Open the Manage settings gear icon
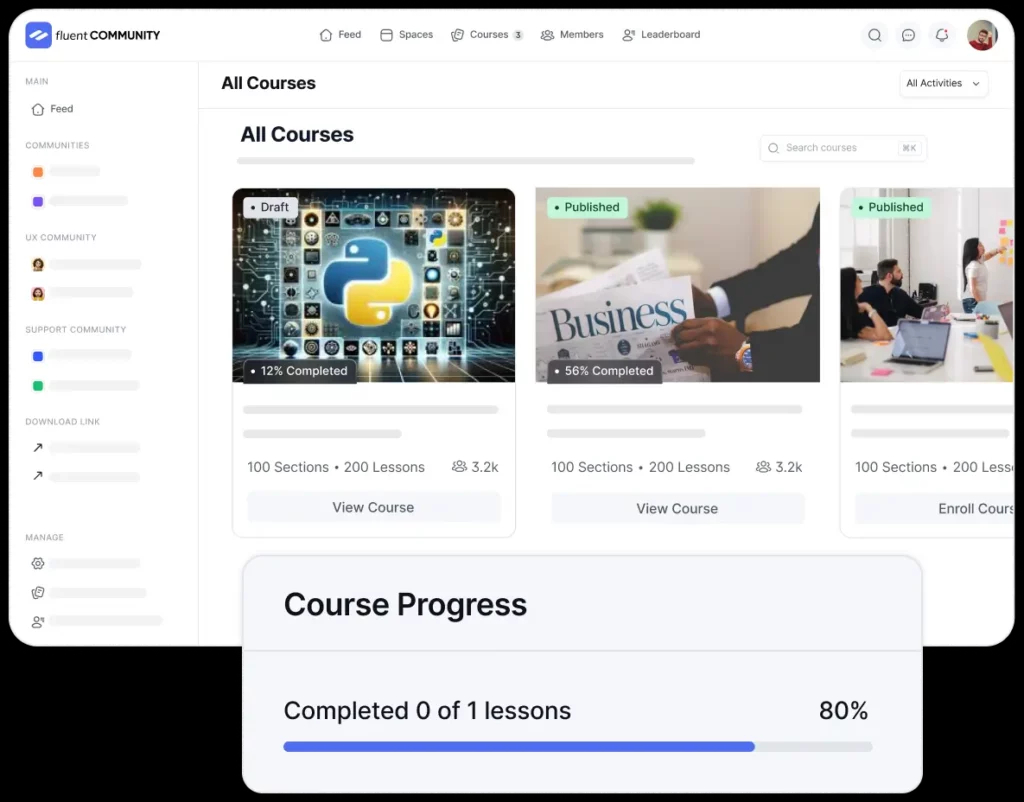 [38, 563]
